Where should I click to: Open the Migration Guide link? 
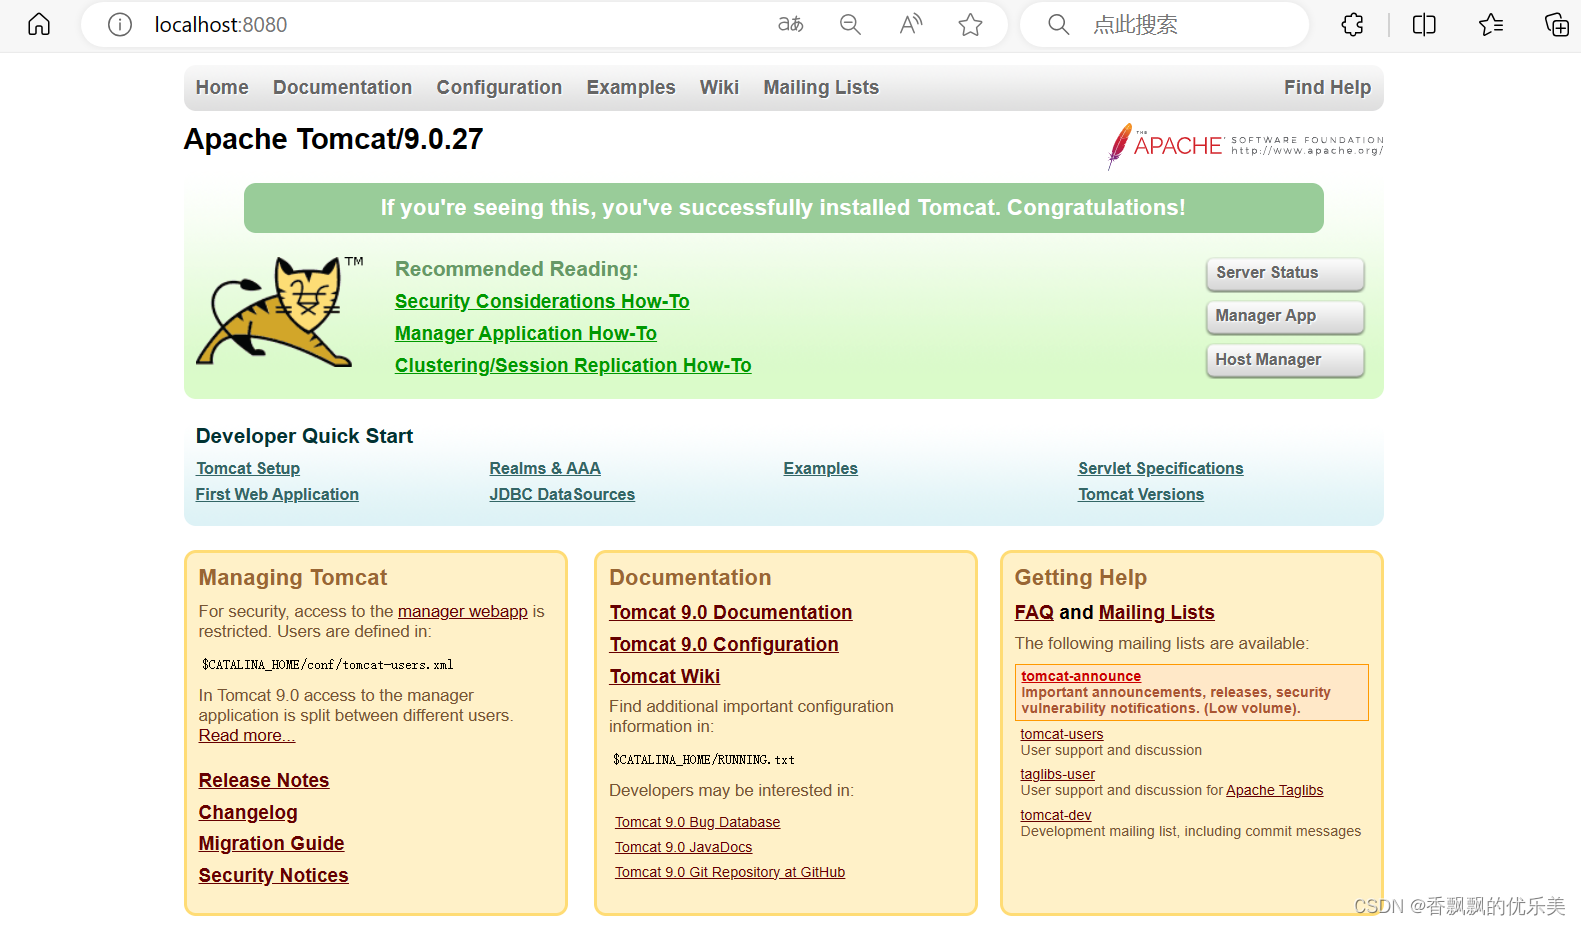(x=271, y=843)
